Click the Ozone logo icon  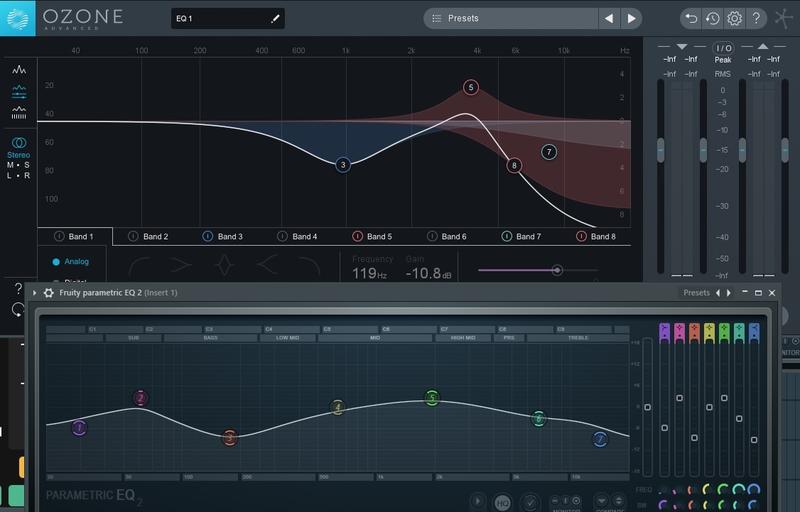click(18, 18)
